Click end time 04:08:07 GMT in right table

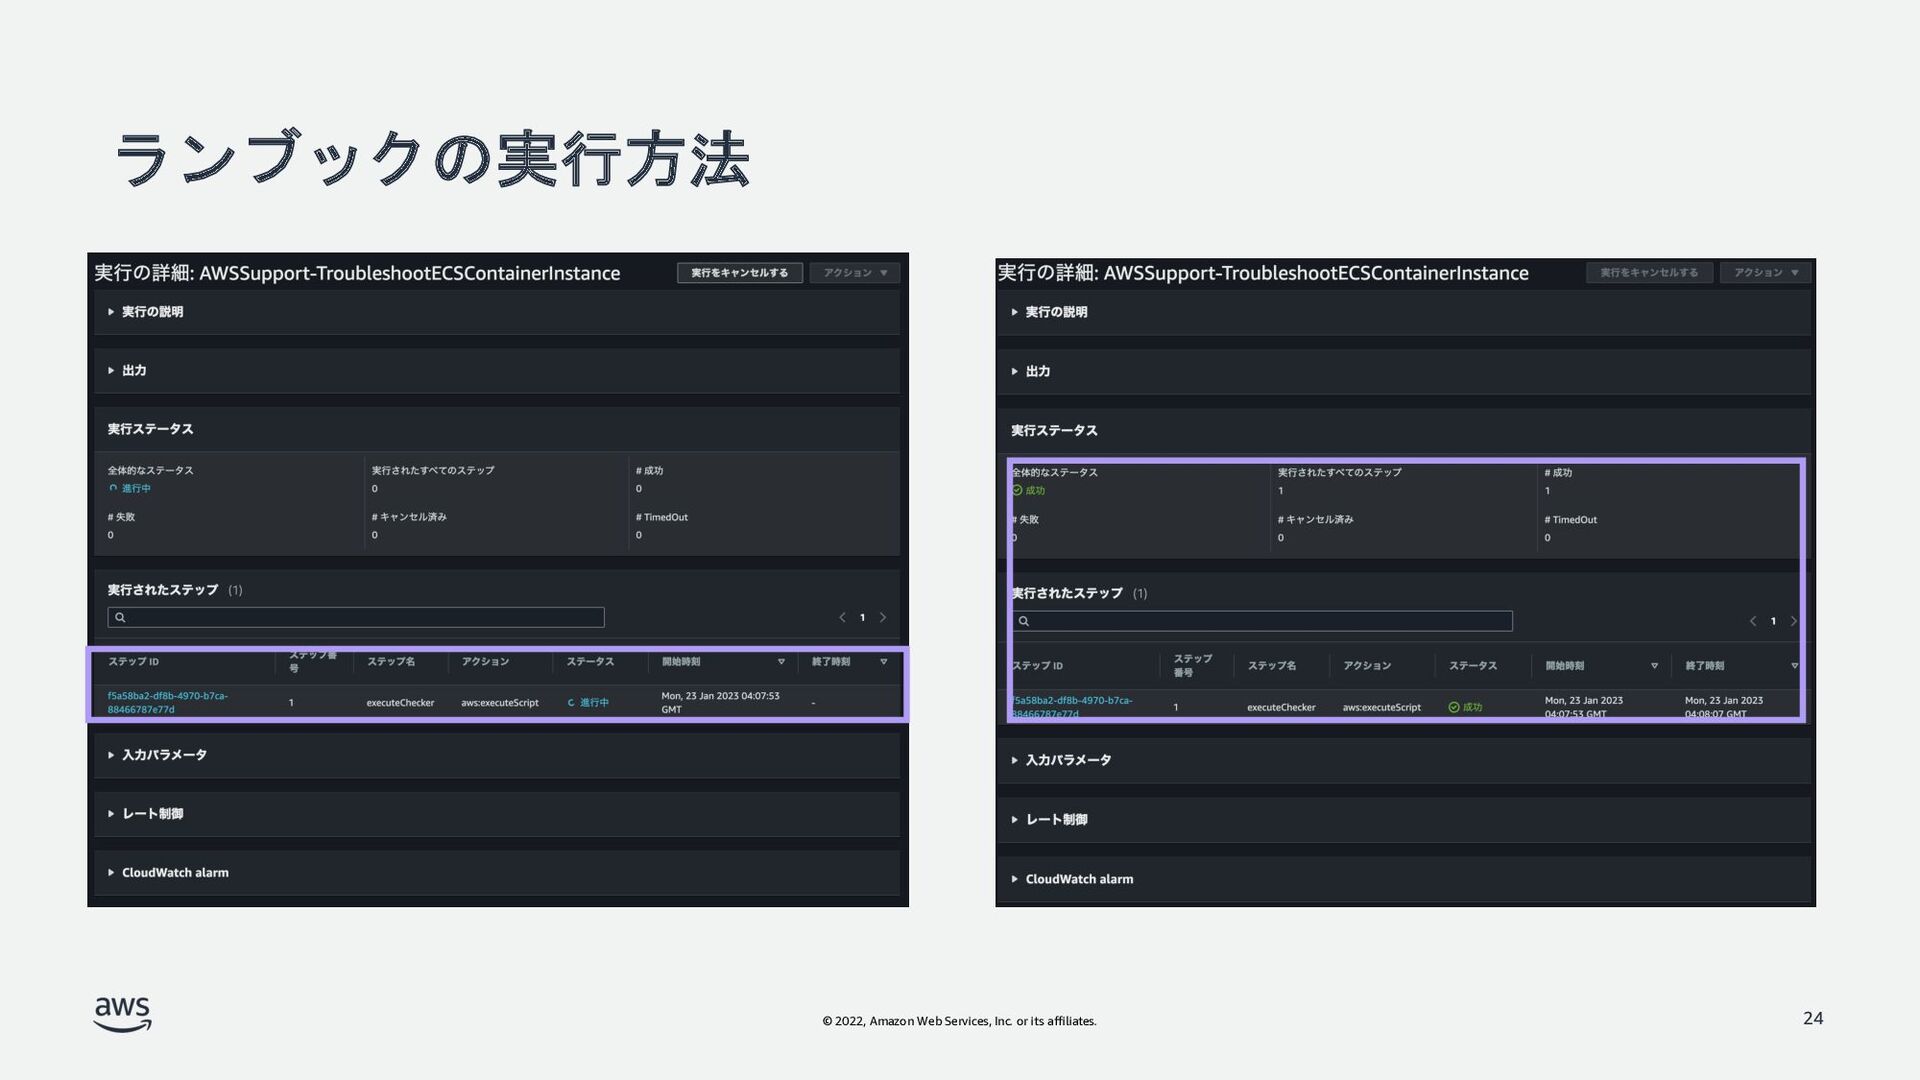click(x=1724, y=707)
